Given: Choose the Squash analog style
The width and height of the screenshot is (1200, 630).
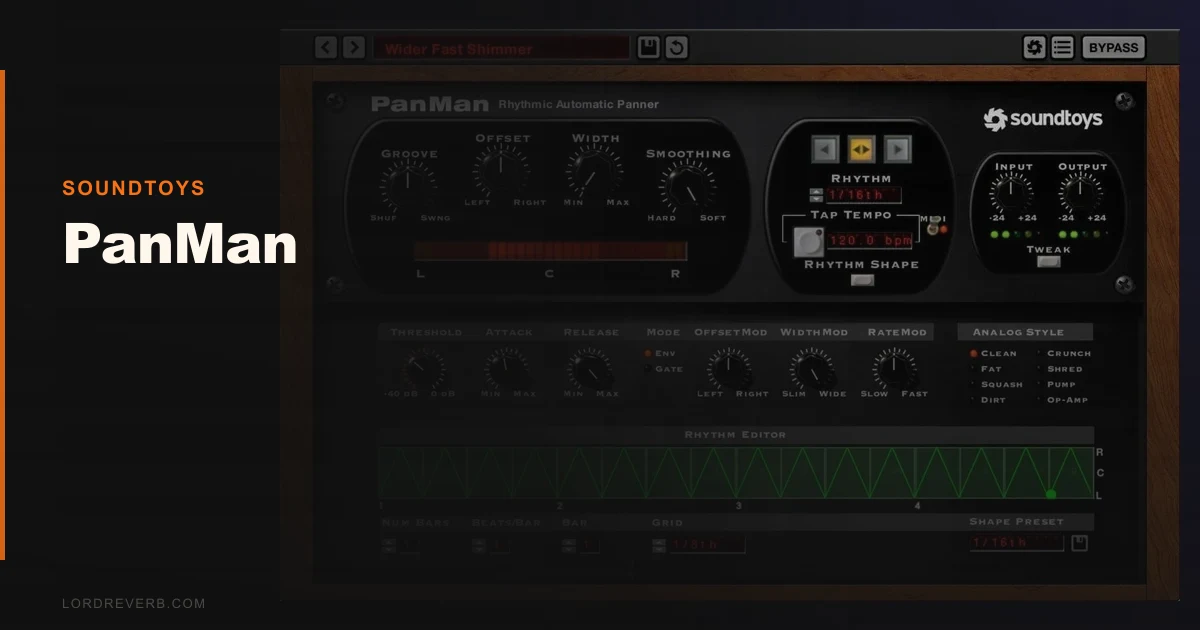Looking at the screenshot, I should pos(996,384).
